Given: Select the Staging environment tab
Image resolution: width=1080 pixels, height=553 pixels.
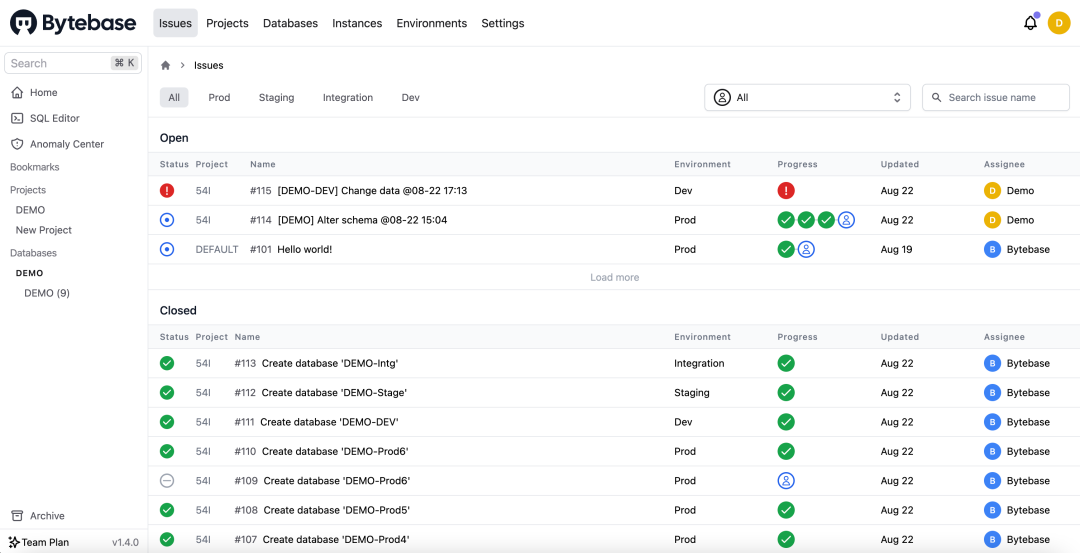Looking at the screenshot, I should pos(276,98).
